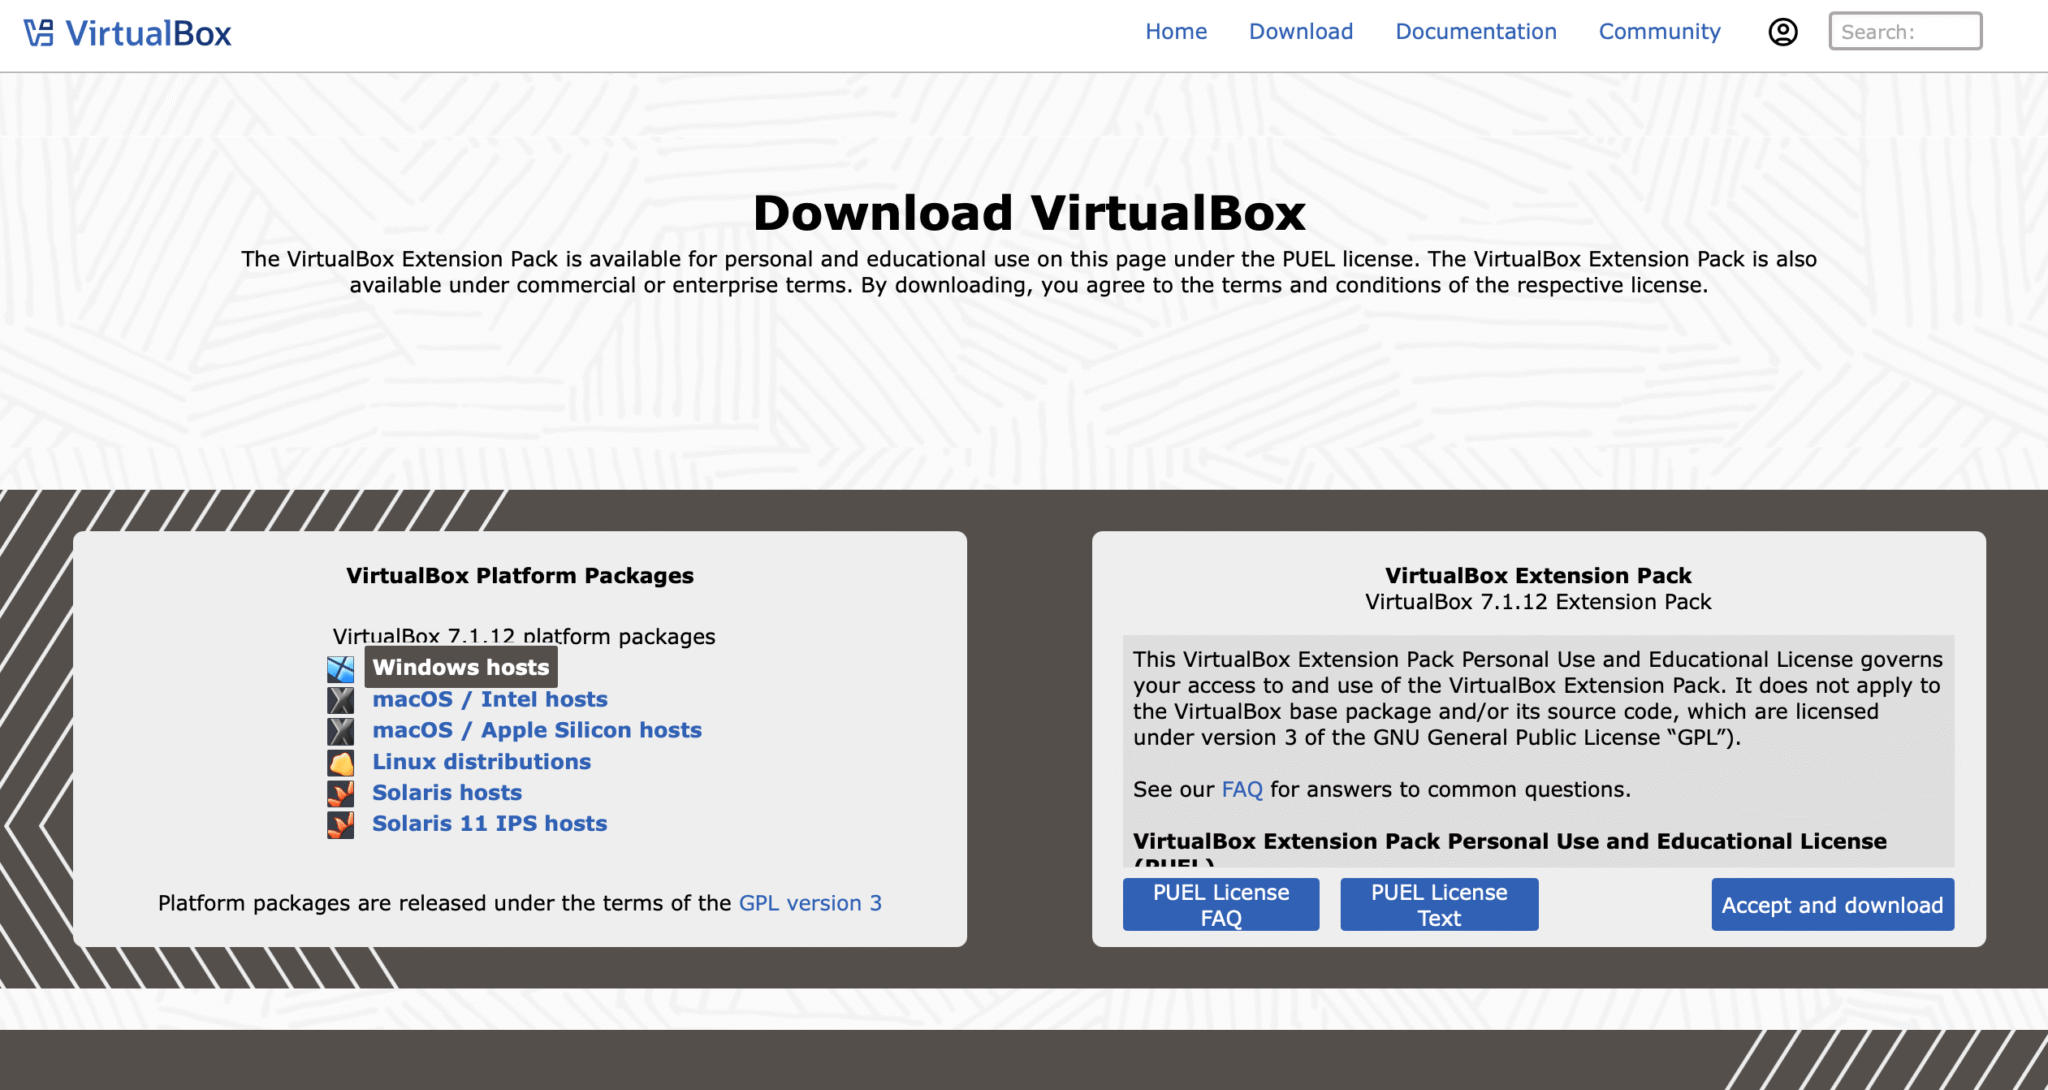The width and height of the screenshot is (2048, 1090).
Task: Follow the FAQ link in license text
Action: pyautogui.click(x=1242, y=790)
